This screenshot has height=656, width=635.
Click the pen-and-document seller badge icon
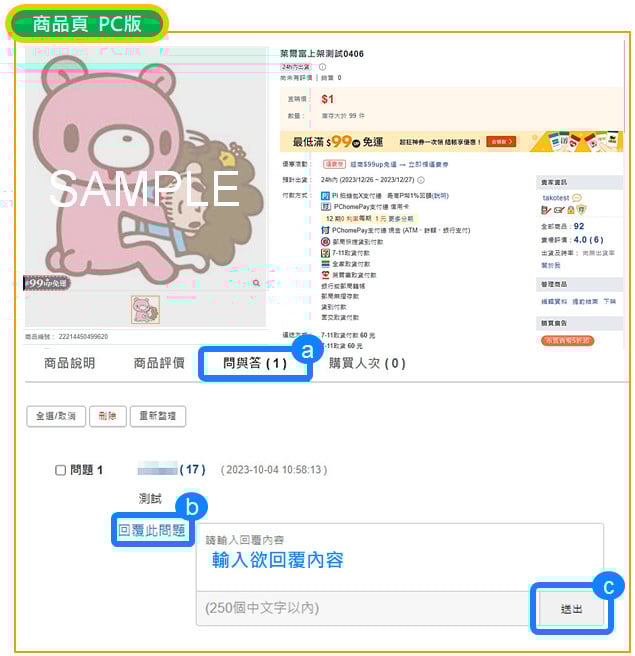[x=546, y=210]
